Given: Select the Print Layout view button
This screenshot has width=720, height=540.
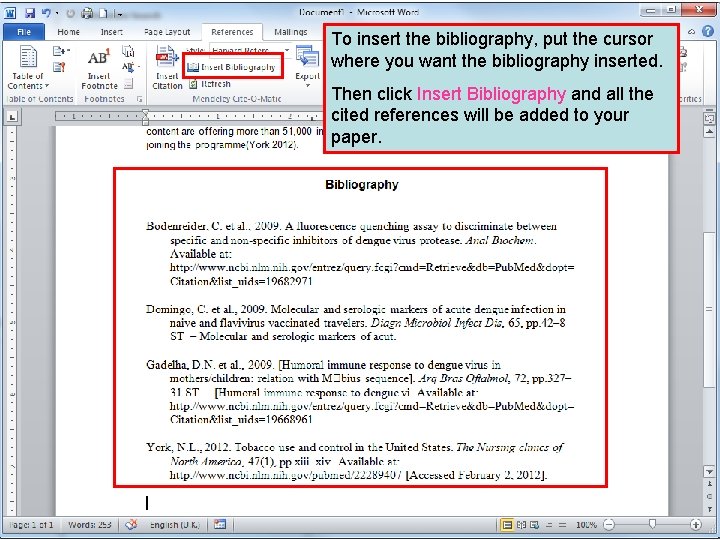Looking at the screenshot, I should [507, 524].
